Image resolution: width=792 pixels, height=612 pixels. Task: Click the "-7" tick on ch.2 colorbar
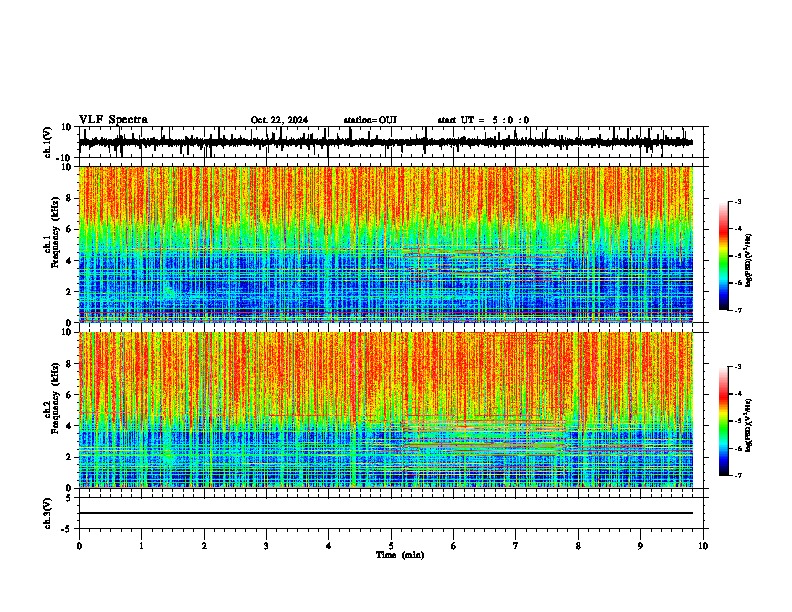click(737, 475)
